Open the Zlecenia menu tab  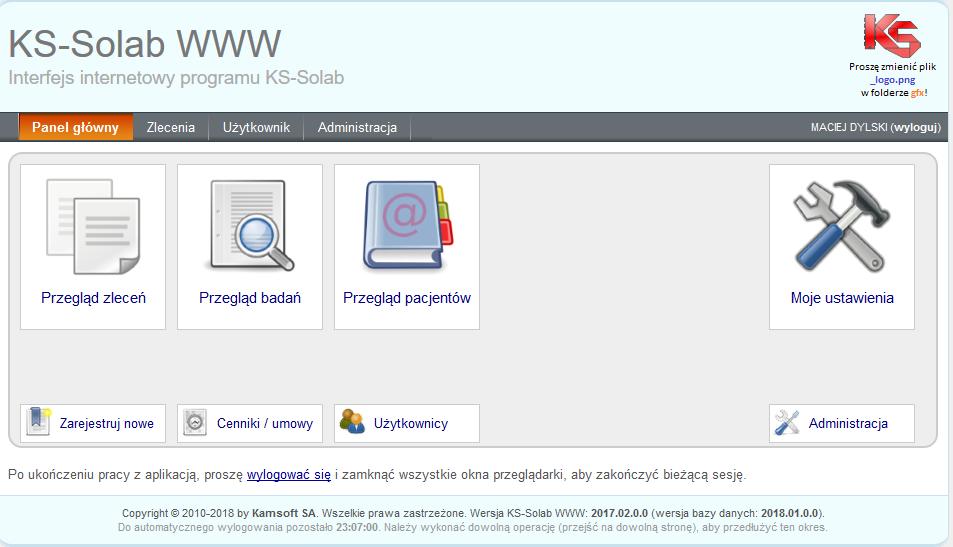tap(171, 127)
